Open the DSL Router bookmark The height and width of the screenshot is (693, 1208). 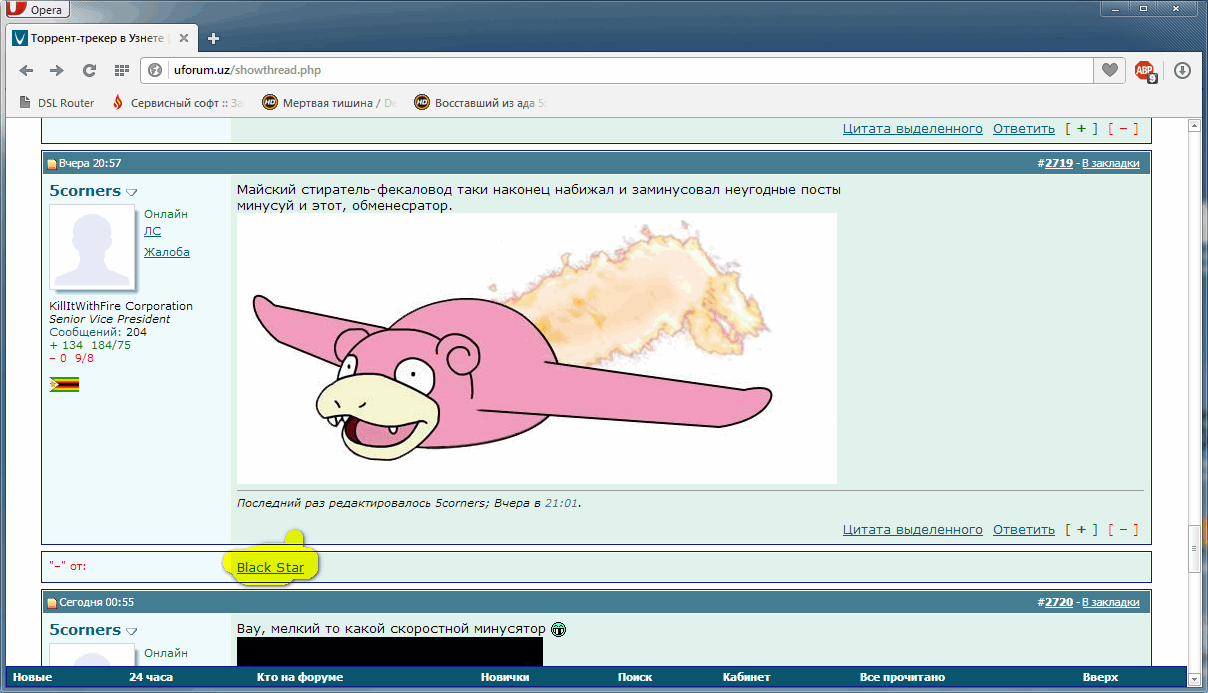57,102
